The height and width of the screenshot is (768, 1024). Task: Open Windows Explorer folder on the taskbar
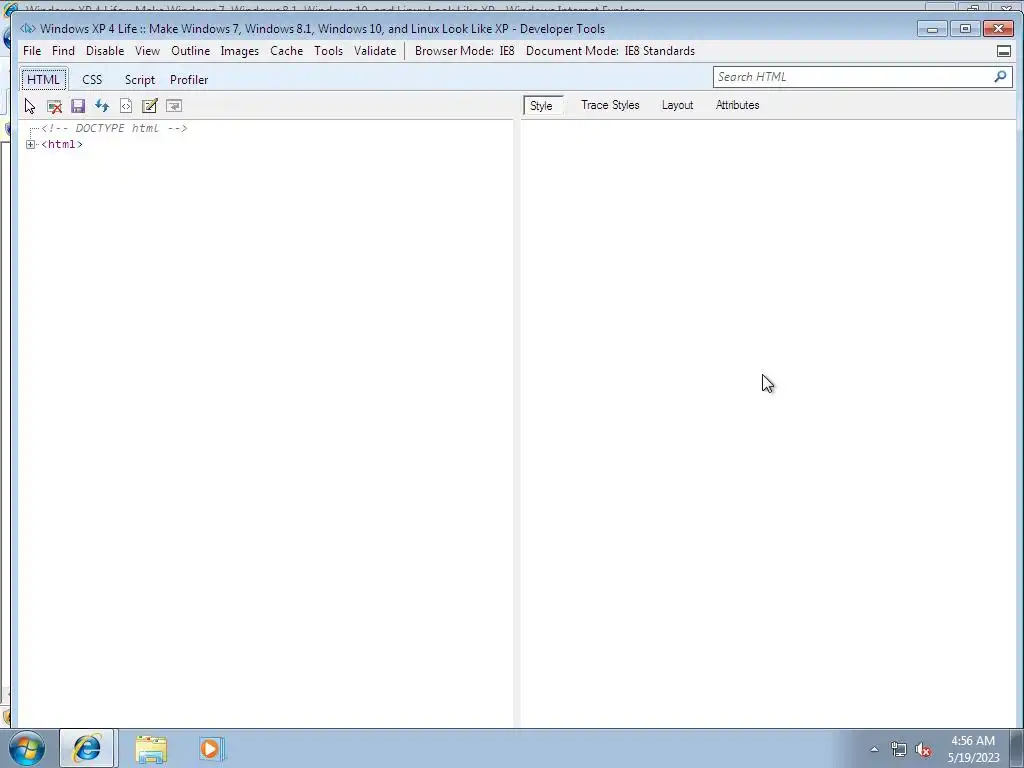[151, 748]
